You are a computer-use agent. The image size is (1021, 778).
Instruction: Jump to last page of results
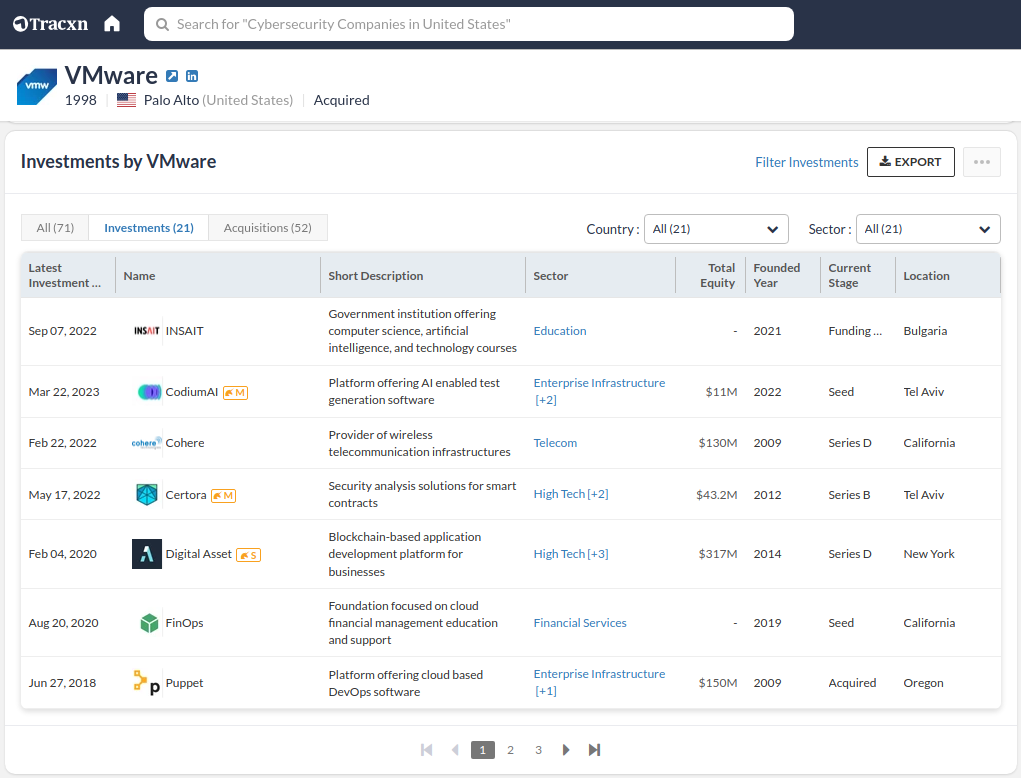(594, 750)
